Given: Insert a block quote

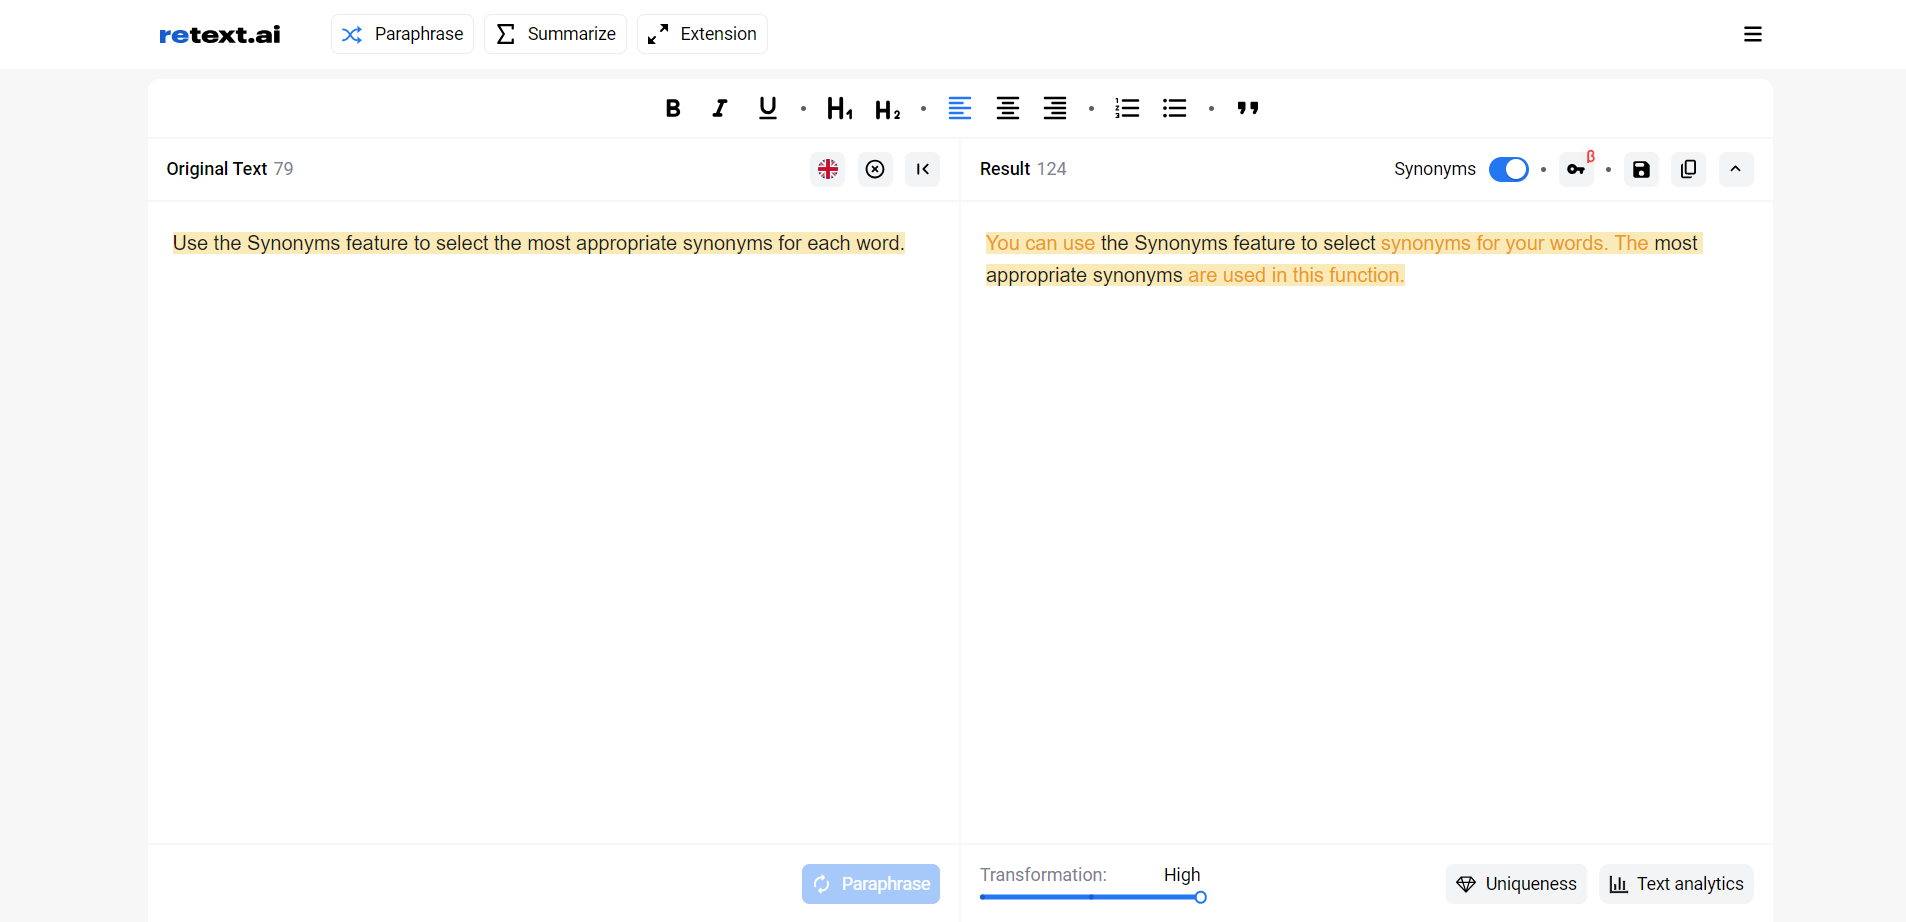Looking at the screenshot, I should tap(1247, 108).
